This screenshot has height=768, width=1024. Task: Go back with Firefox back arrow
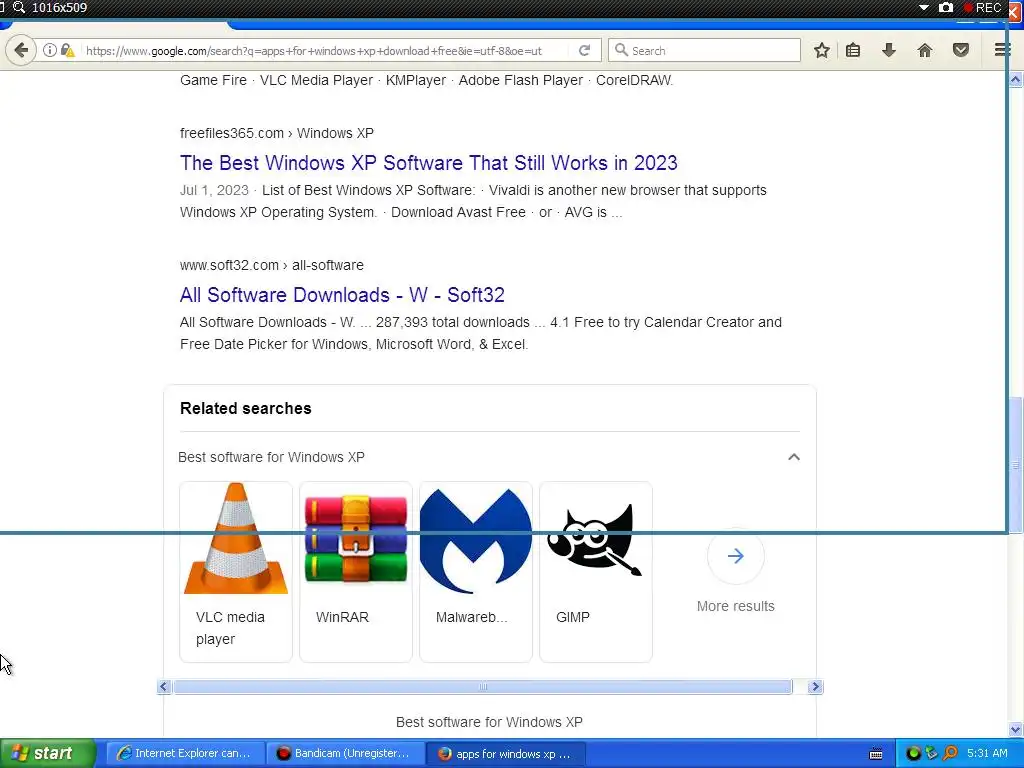tap(21, 50)
